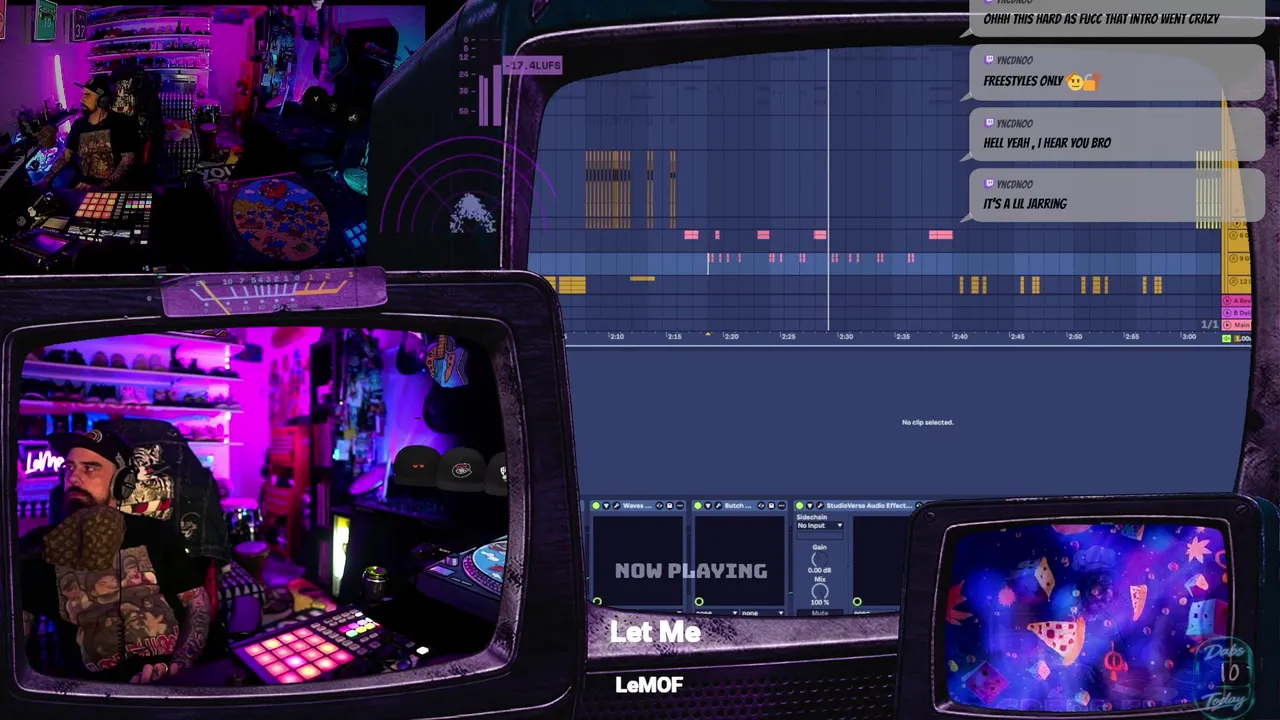The height and width of the screenshot is (720, 1280).
Task: Open the second 'none' dropdown under Butch
Action: (763, 613)
